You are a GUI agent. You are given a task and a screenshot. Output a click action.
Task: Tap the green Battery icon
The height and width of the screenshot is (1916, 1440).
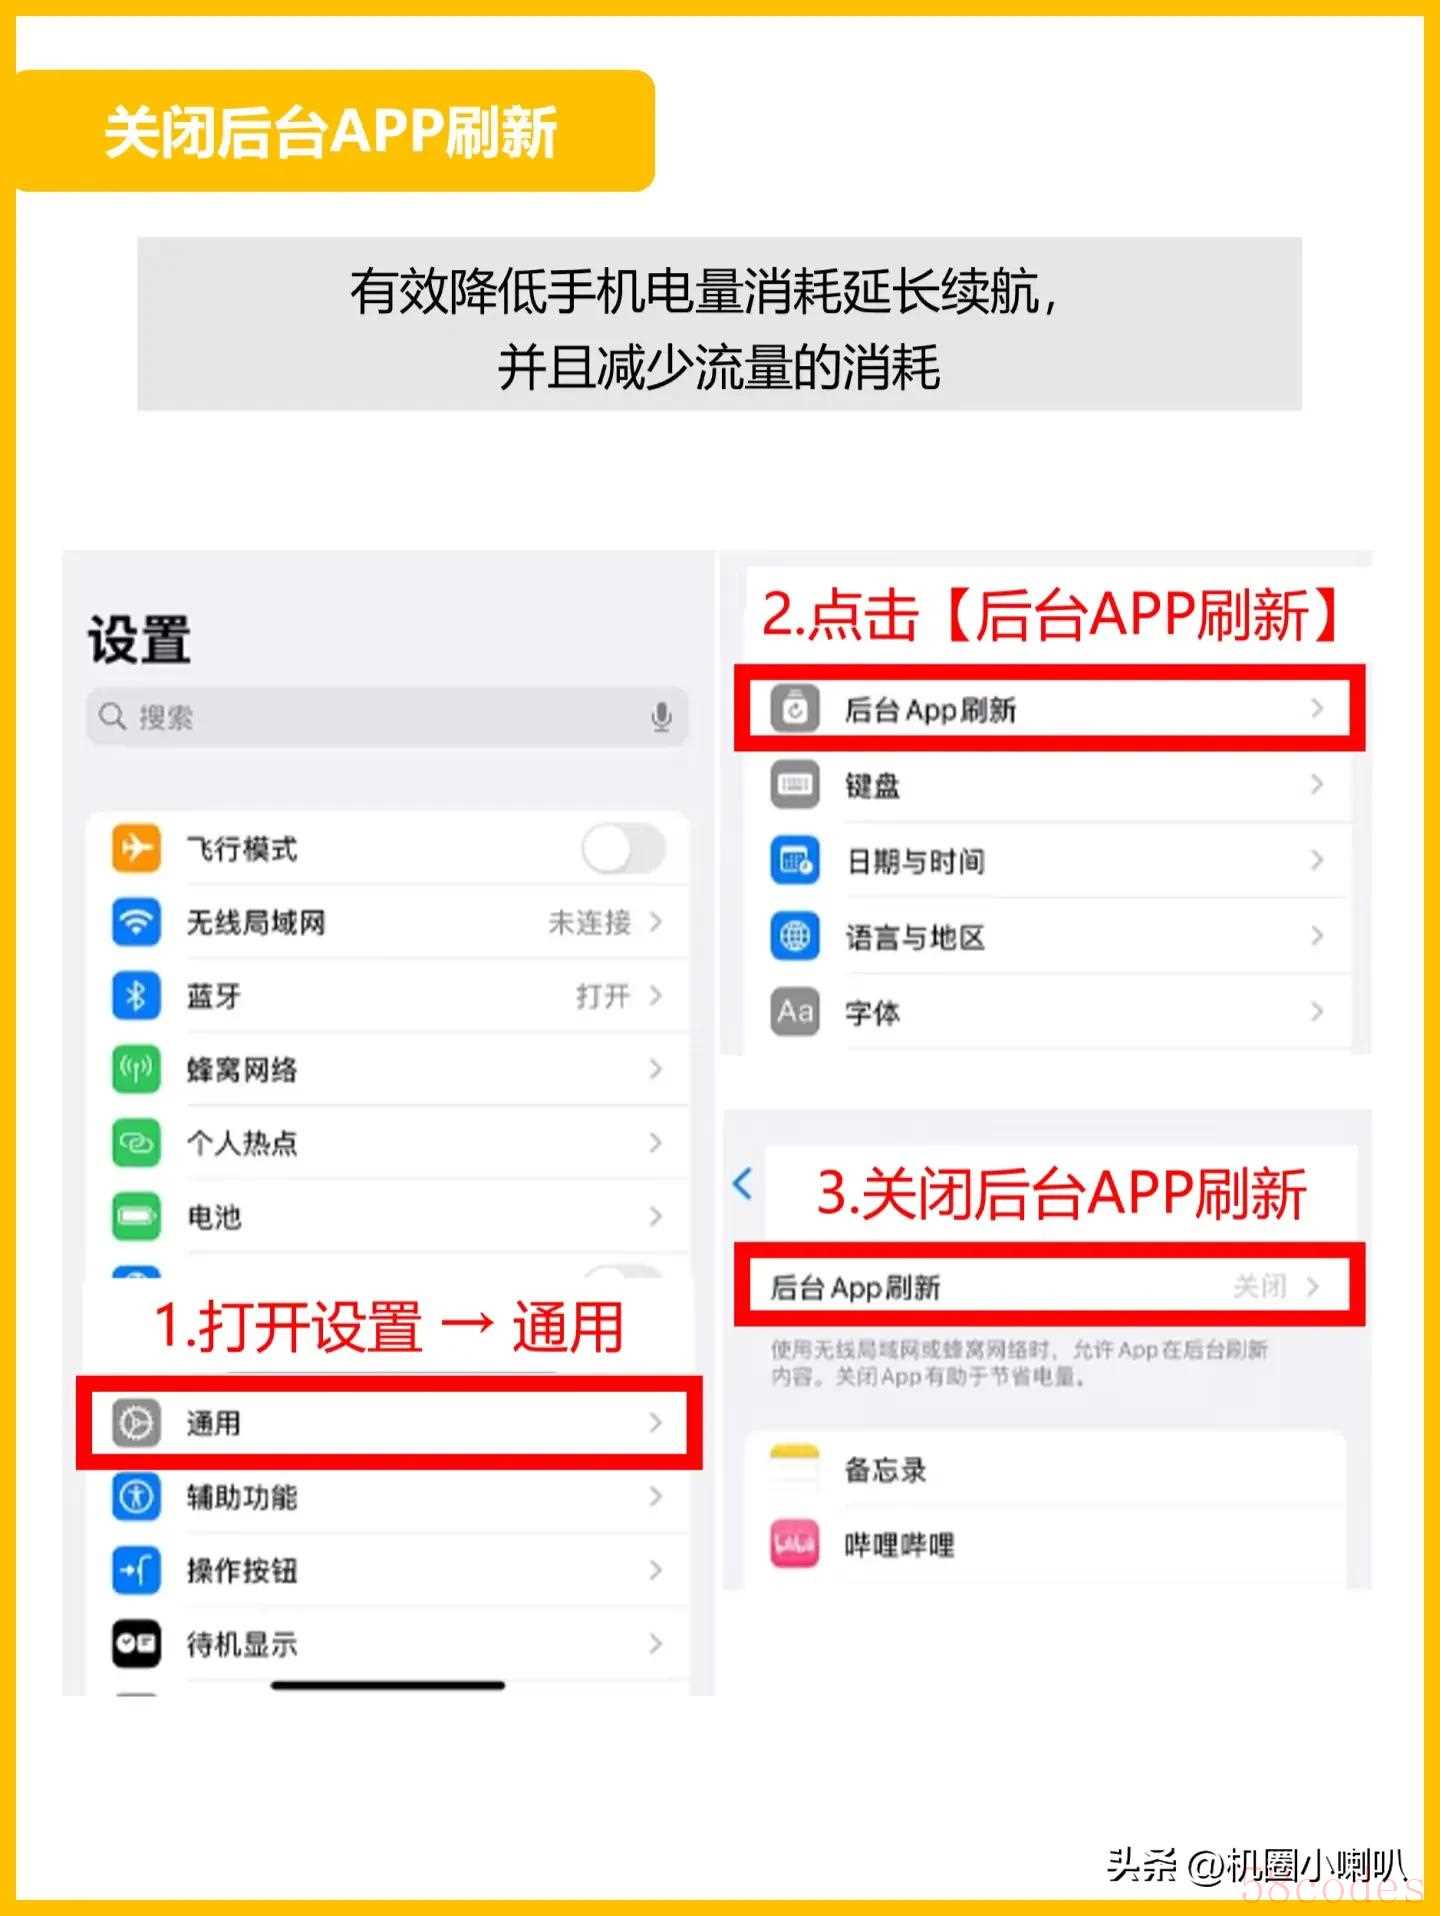click(136, 1216)
